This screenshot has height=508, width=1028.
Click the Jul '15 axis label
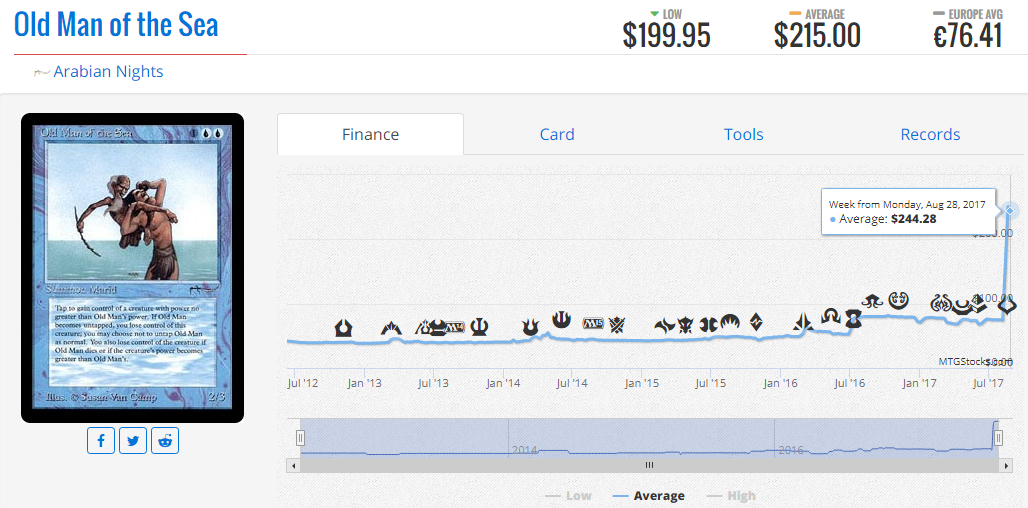(710, 382)
